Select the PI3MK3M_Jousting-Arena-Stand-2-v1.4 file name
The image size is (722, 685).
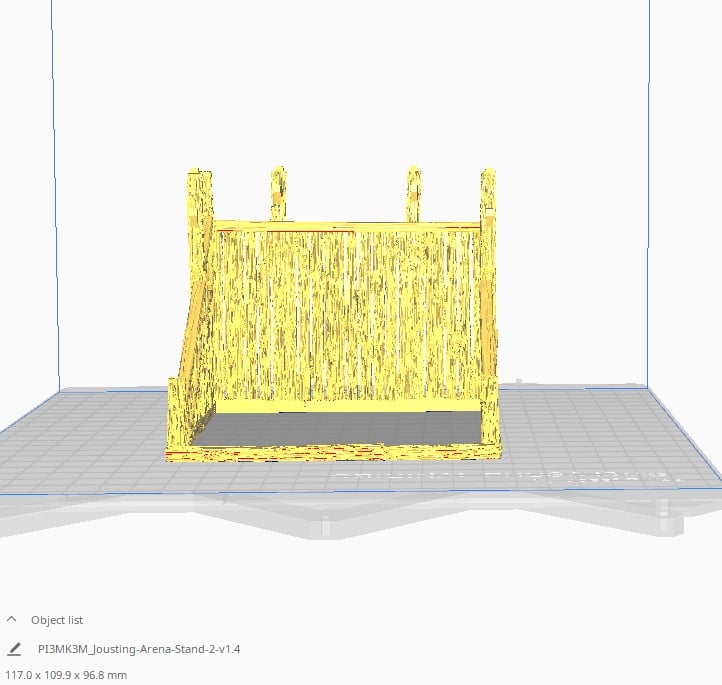(x=138, y=649)
